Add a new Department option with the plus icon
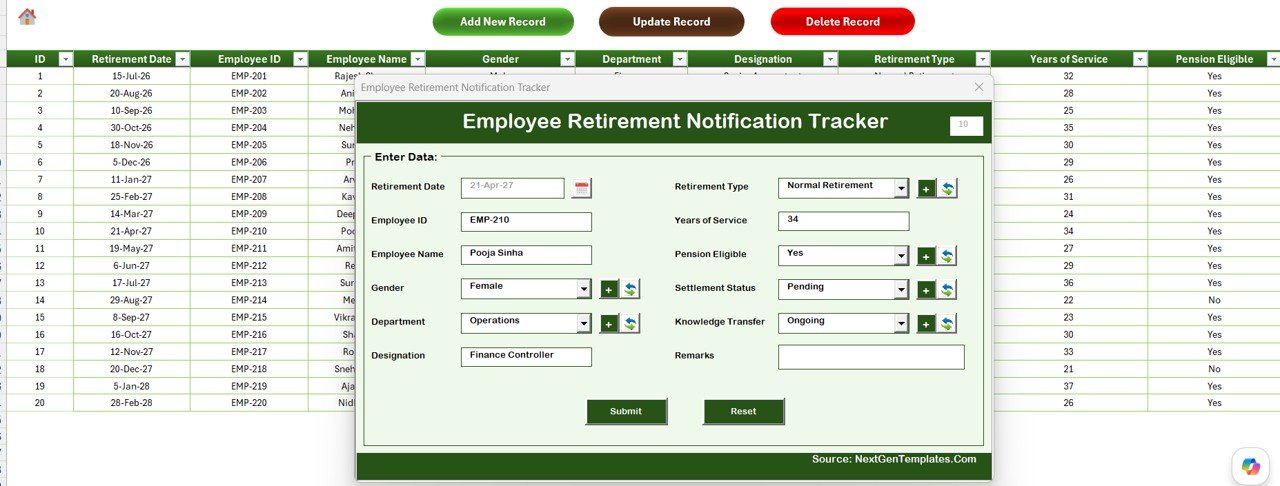The width and height of the screenshot is (1280, 486). pyautogui.click(x=609, y=324)
